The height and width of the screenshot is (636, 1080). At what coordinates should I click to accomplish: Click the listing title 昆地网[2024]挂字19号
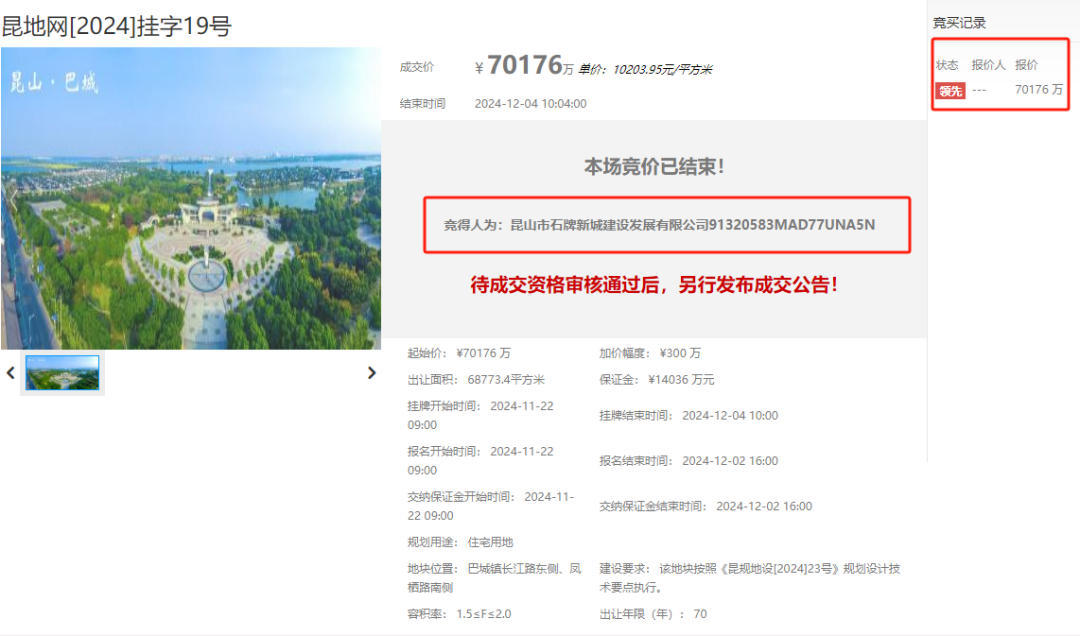point(116,26)
